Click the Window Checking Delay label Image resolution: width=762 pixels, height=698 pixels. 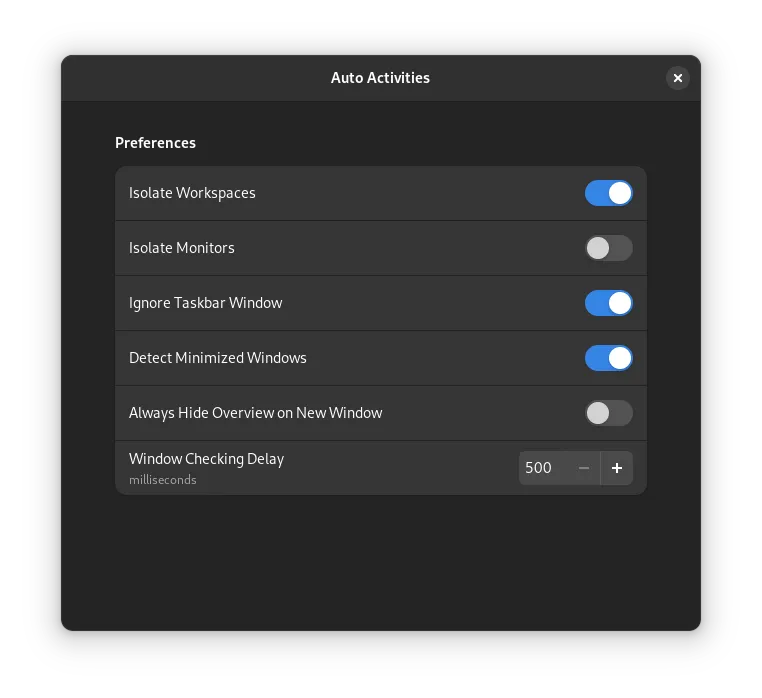point(207,459)
